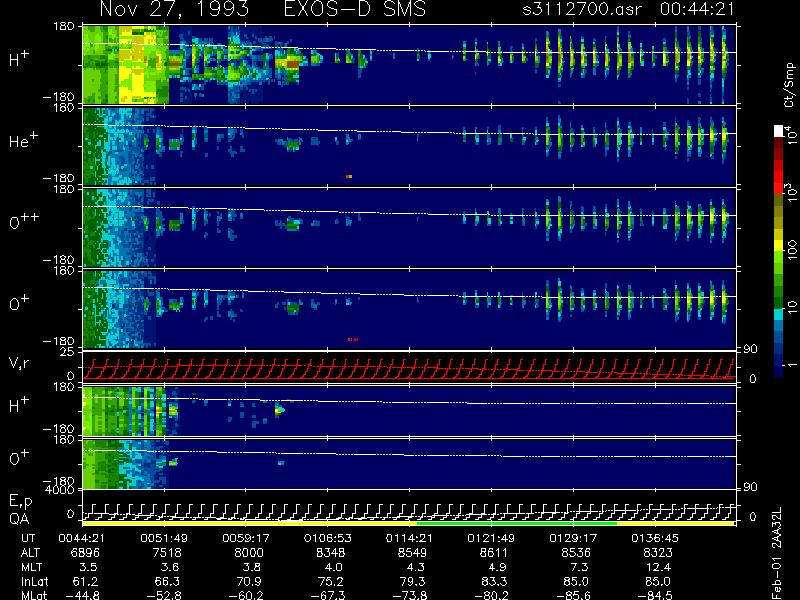Viewport: 800px width, 600px height.
Task: Click the InLat value '61.2'
Action: tap(86, 581)
